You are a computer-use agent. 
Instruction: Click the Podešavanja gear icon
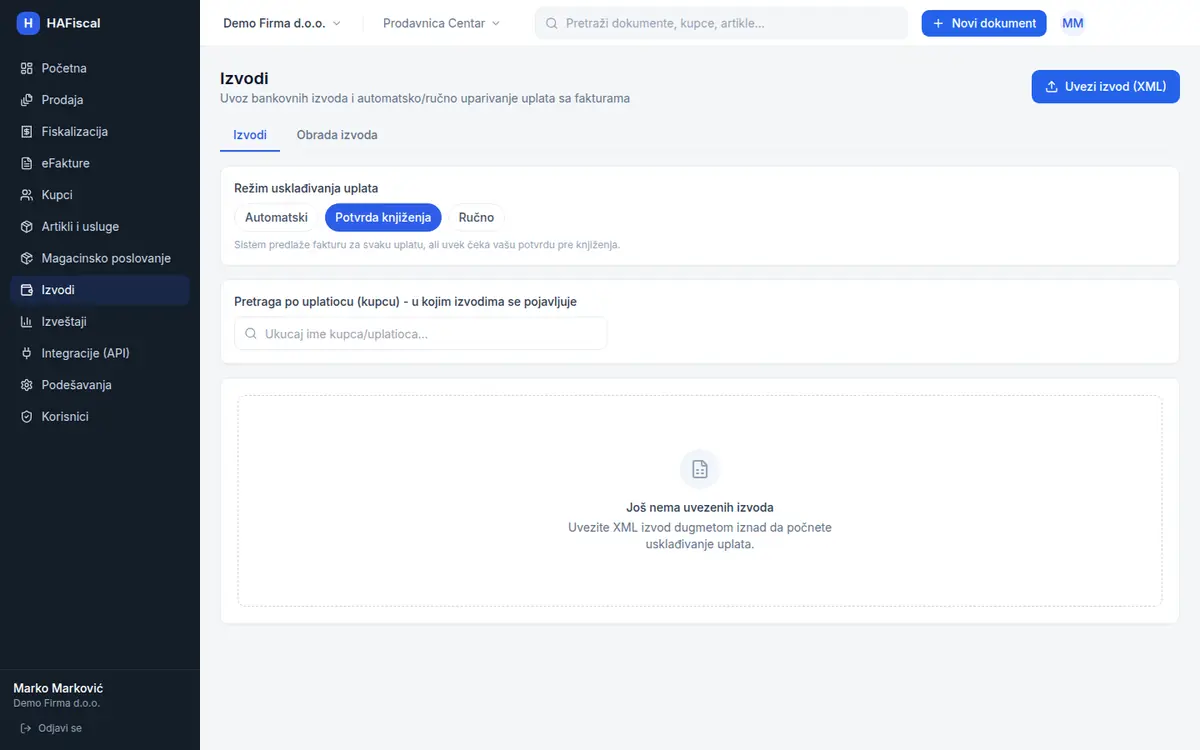(x=27, y=385)
